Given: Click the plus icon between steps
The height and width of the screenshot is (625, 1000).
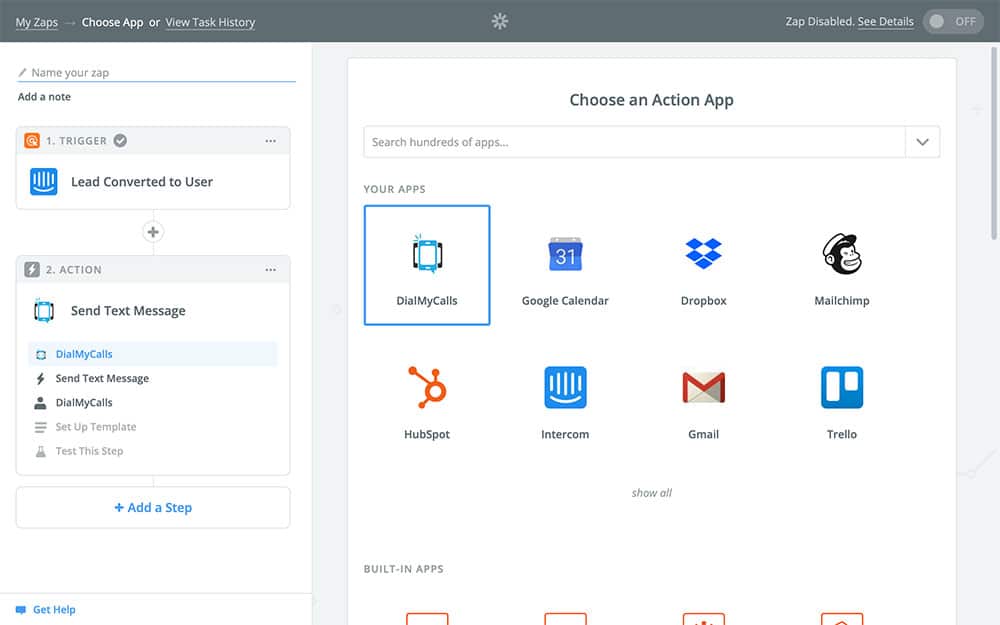Looking at the screenshot, I should pyautogui.click(x=153, y=232).
